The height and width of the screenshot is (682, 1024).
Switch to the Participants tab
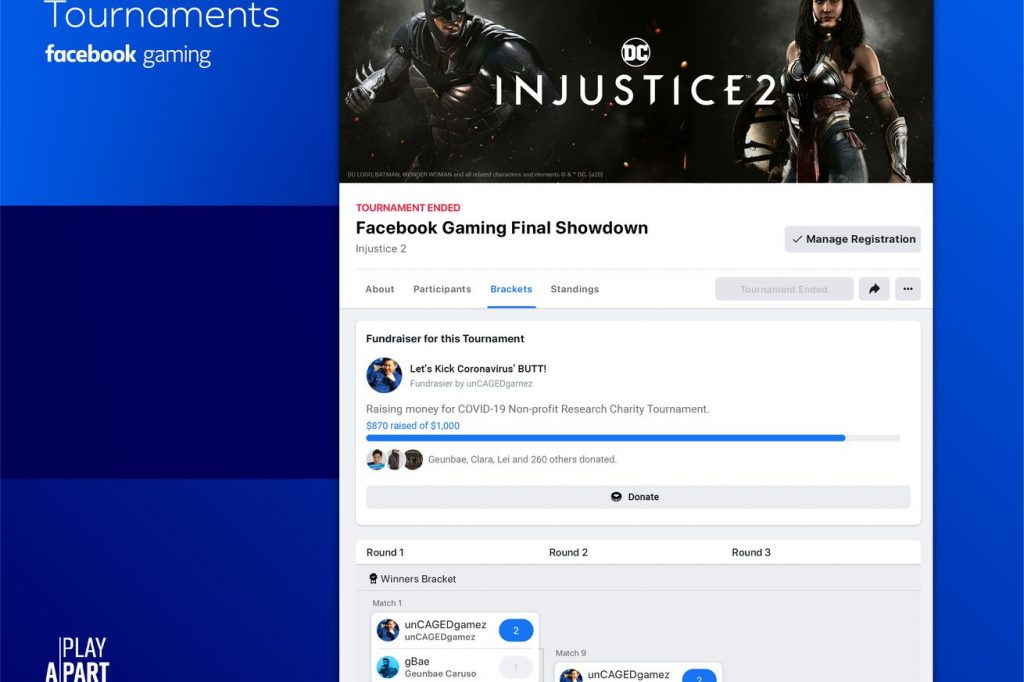point(441,289)
